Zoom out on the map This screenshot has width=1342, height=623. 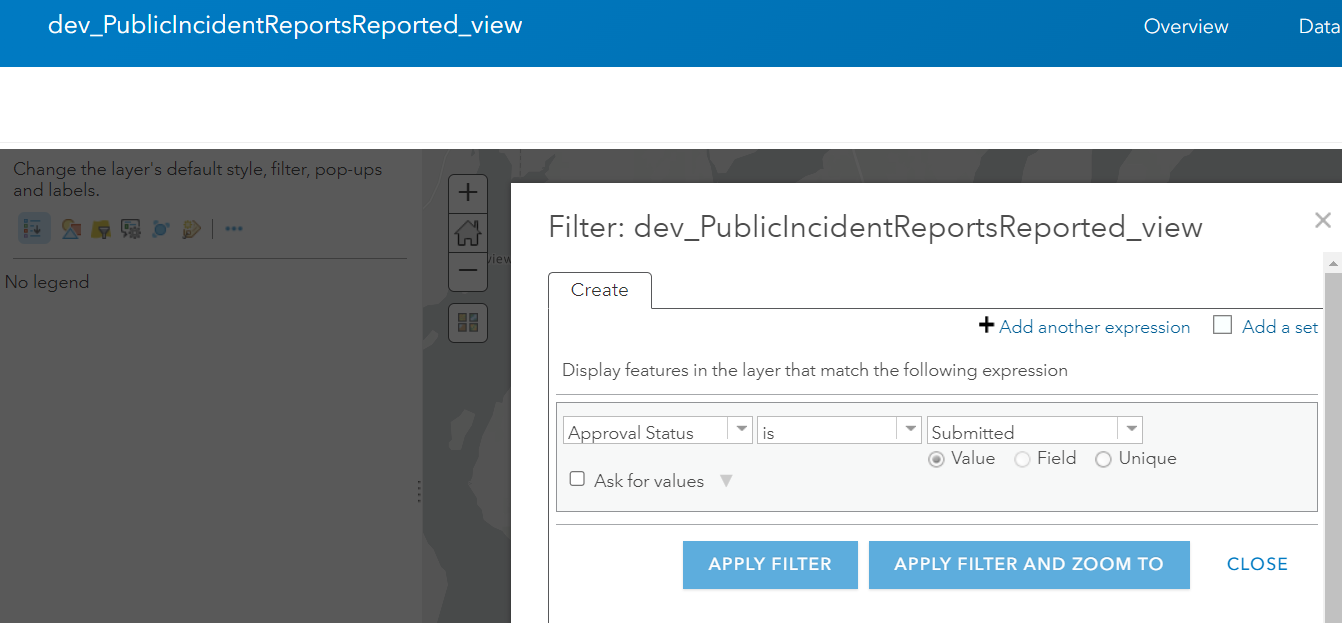tap(468, 271)
